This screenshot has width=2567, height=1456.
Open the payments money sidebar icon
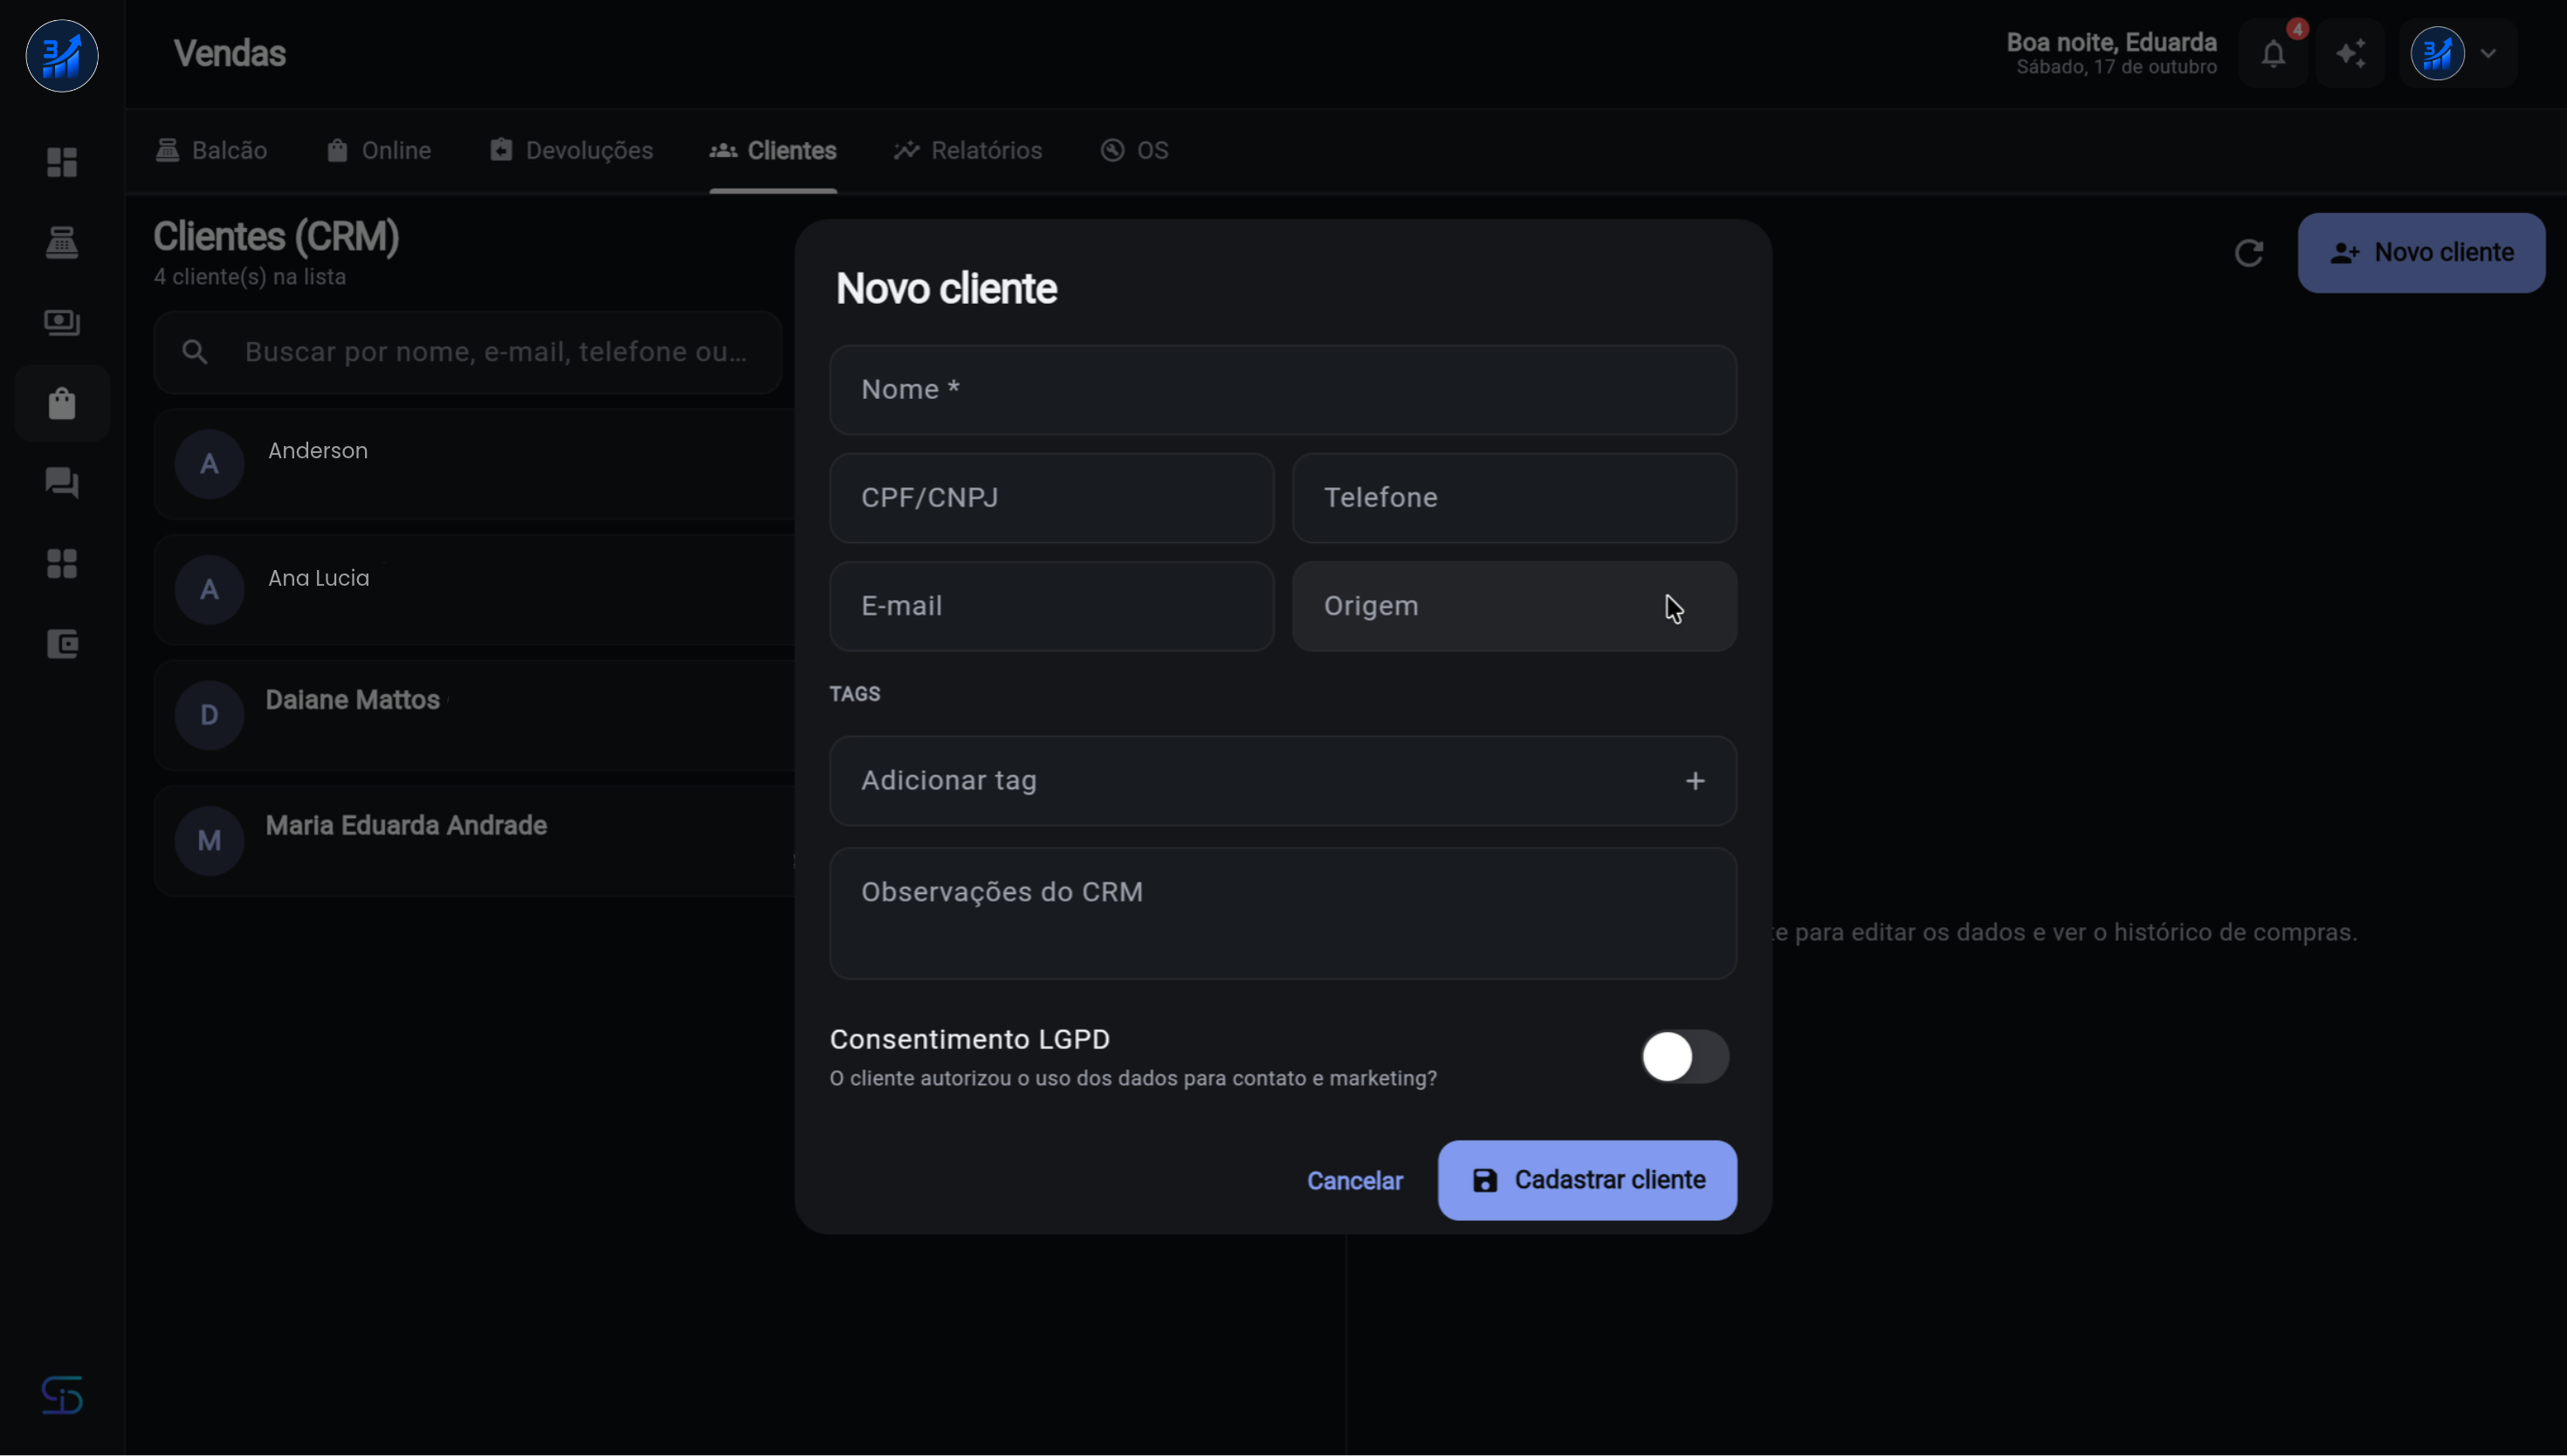coord(62,322)
